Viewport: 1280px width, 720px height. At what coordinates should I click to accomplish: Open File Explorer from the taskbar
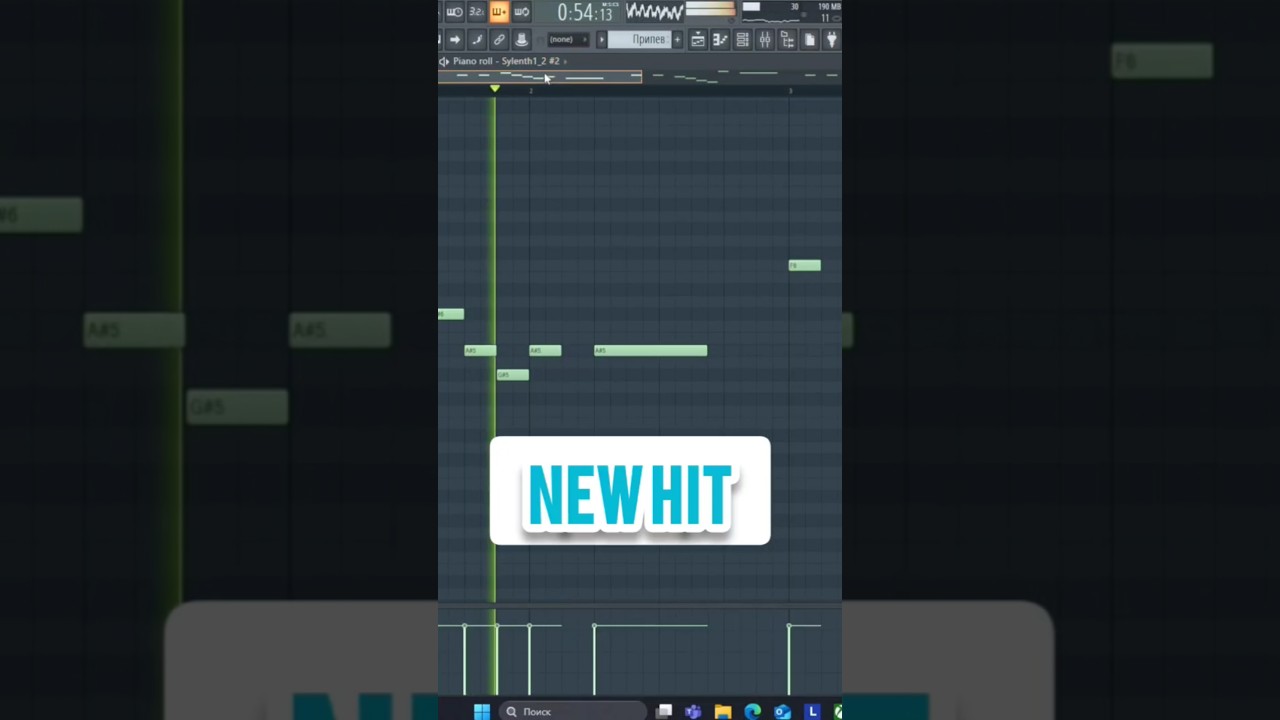(723, 711)
